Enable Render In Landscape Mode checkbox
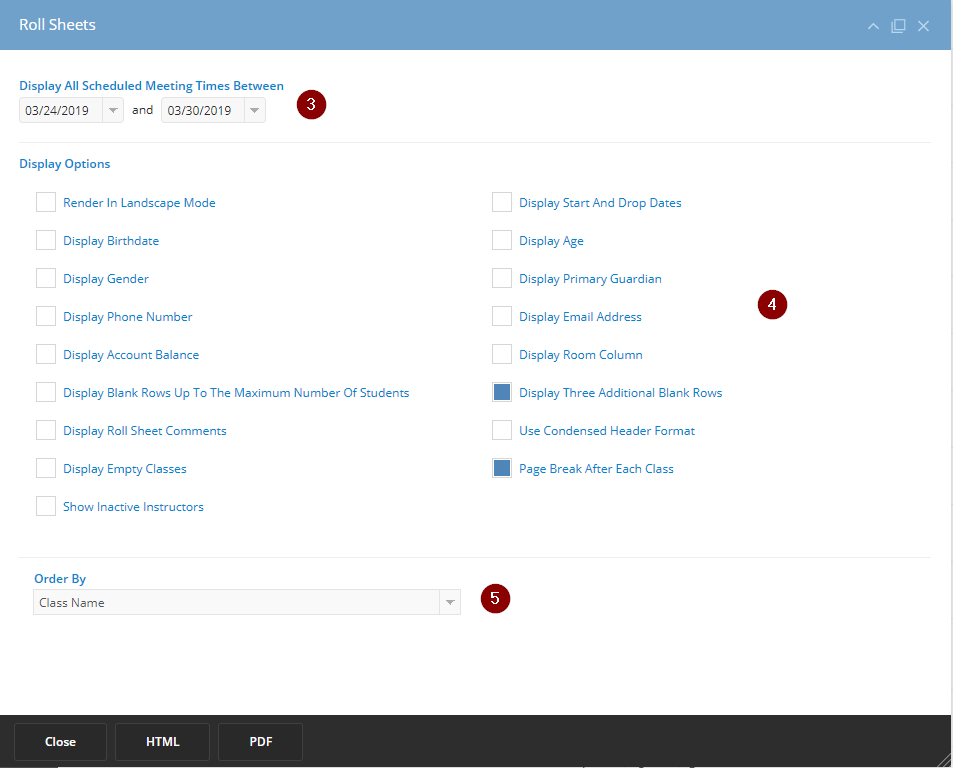The height and width of the screenshot is (768, 953). pos(46,202)
